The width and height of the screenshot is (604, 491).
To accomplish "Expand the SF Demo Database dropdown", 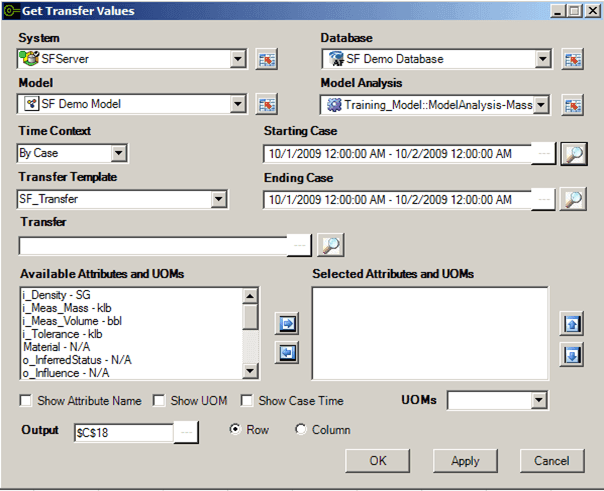I will point(543,59).
